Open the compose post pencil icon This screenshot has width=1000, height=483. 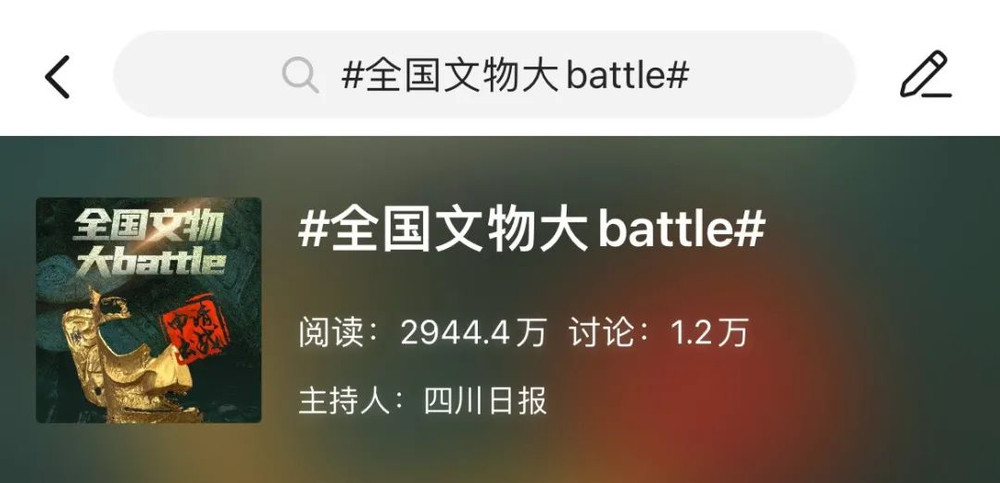926,75
